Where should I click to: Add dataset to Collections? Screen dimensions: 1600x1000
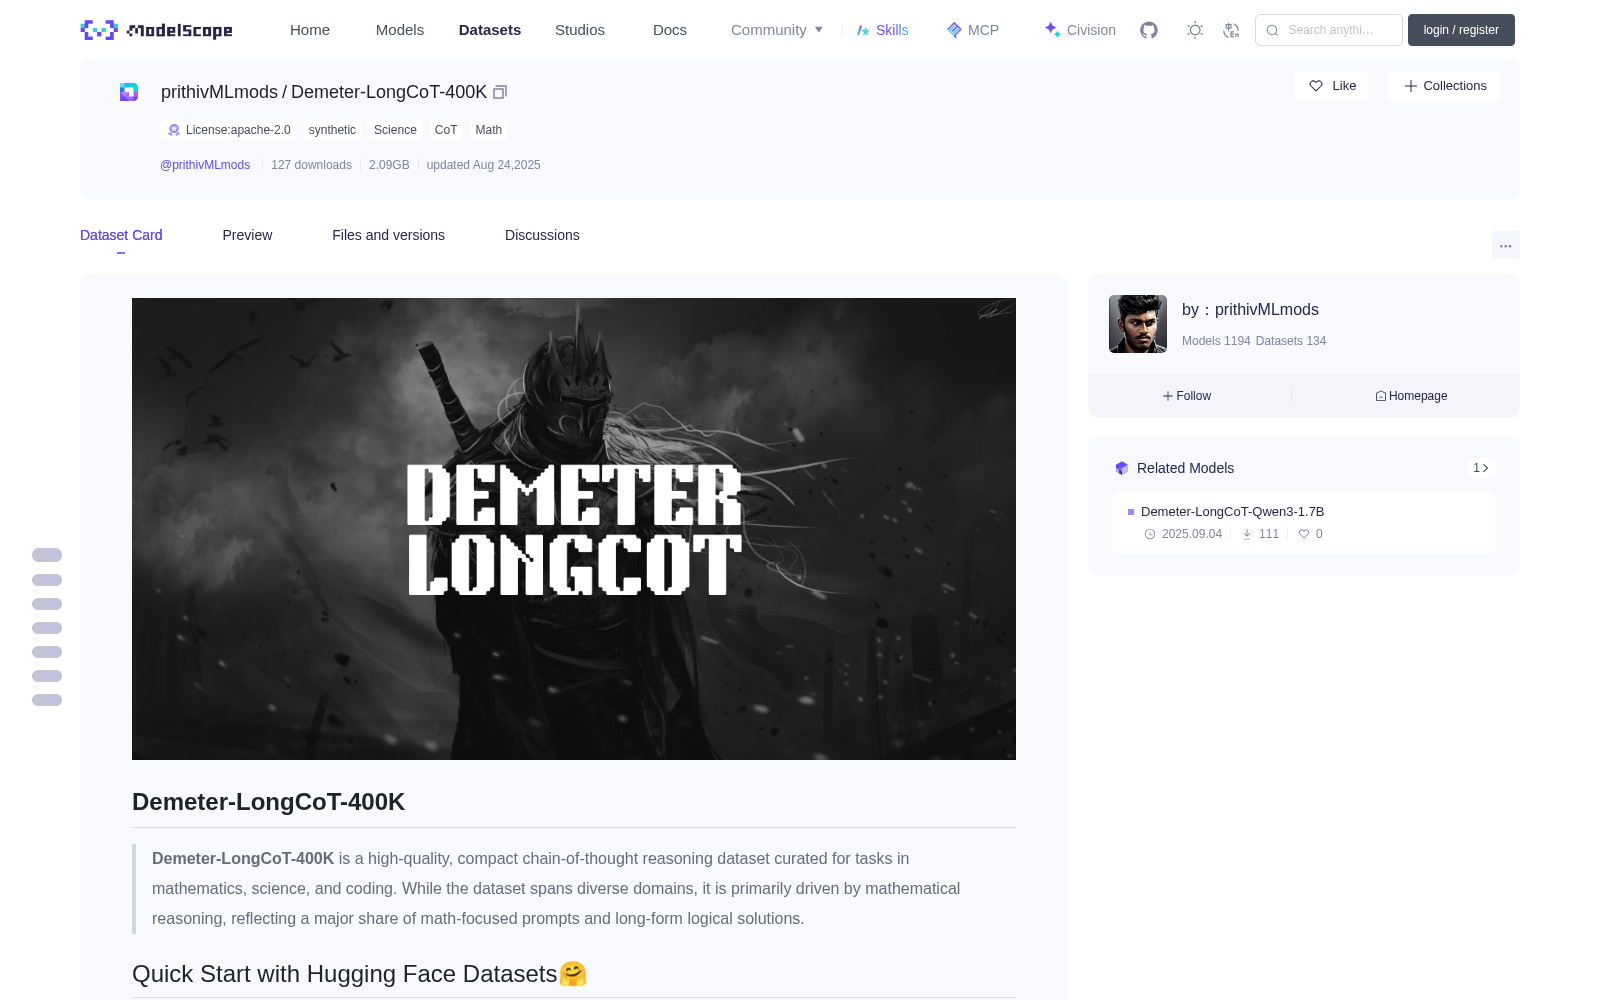(x=1444, y=86)
